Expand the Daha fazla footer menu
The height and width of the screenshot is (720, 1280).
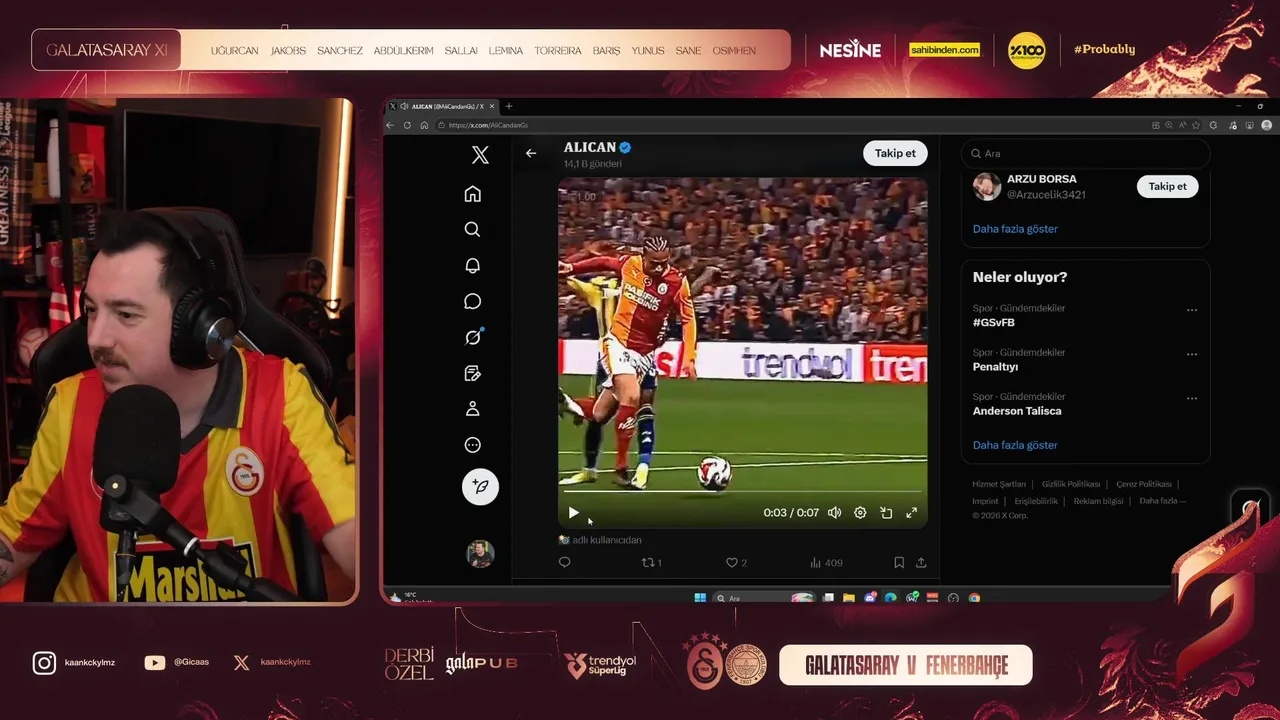point(1162,501)
